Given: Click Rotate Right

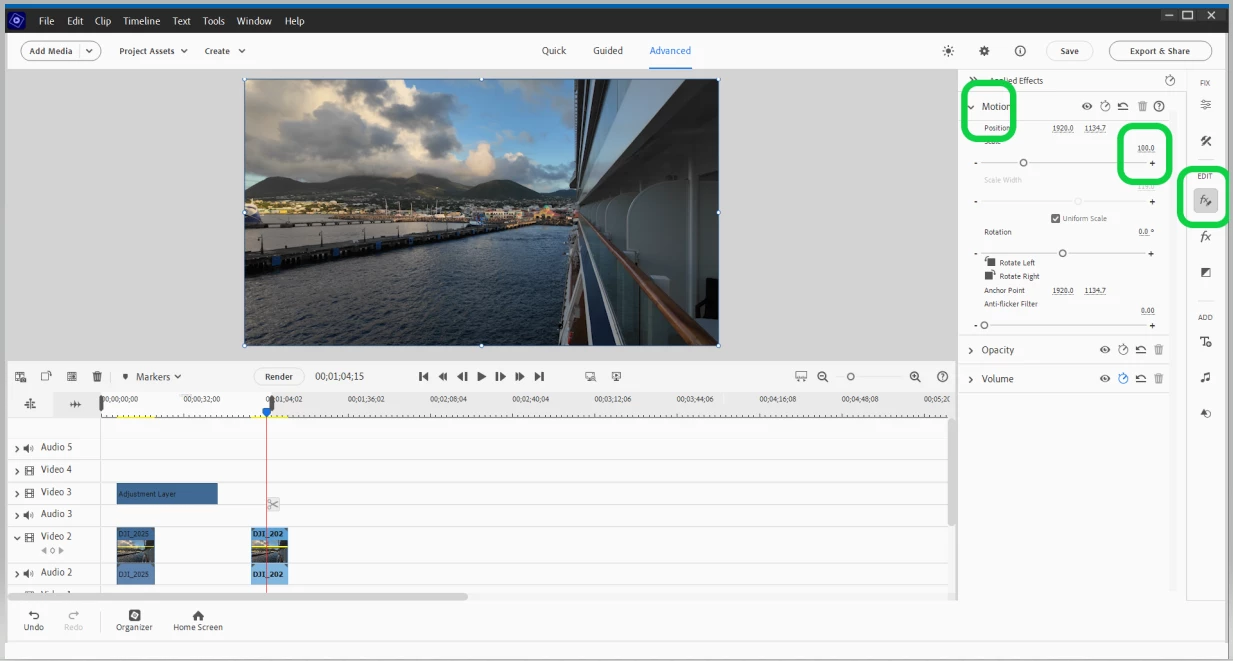Looking at the screenshot, I should [1012, 276].
